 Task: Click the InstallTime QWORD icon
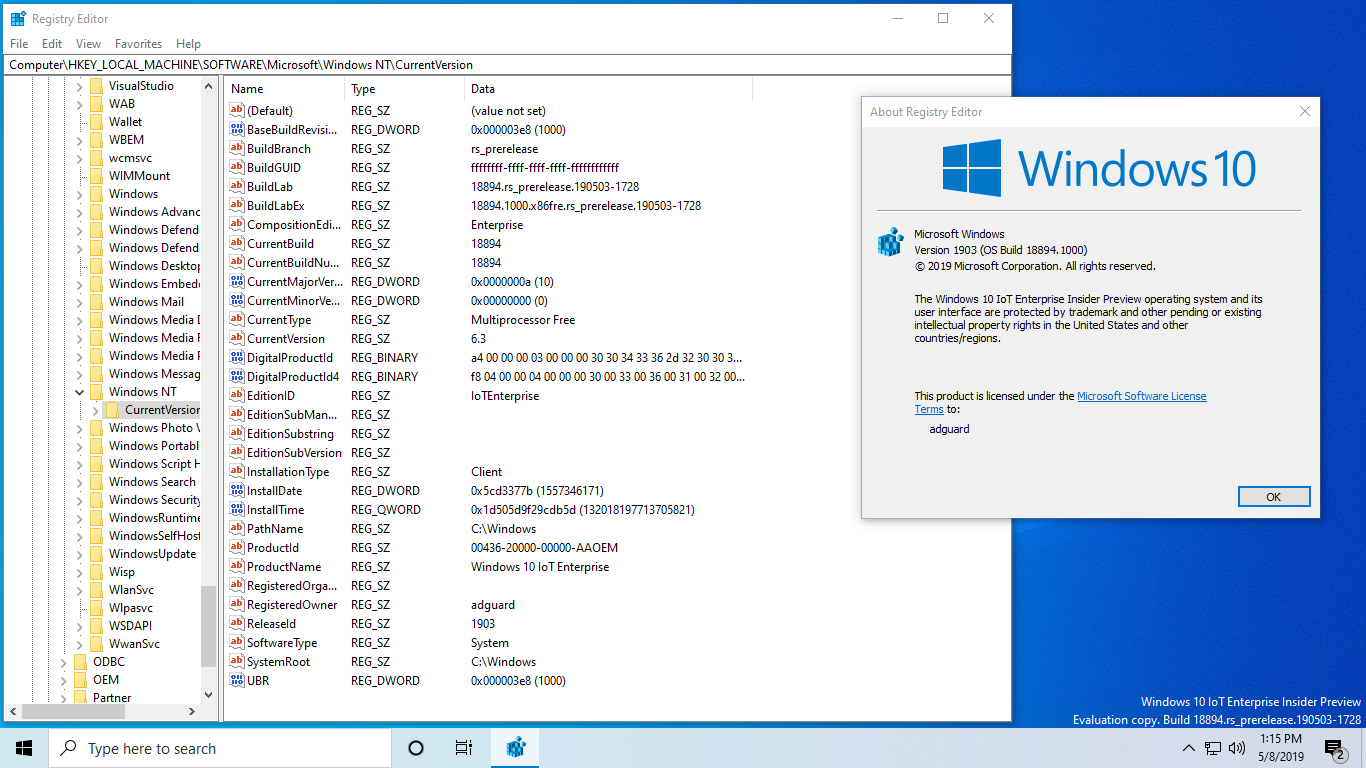[237, 510]
